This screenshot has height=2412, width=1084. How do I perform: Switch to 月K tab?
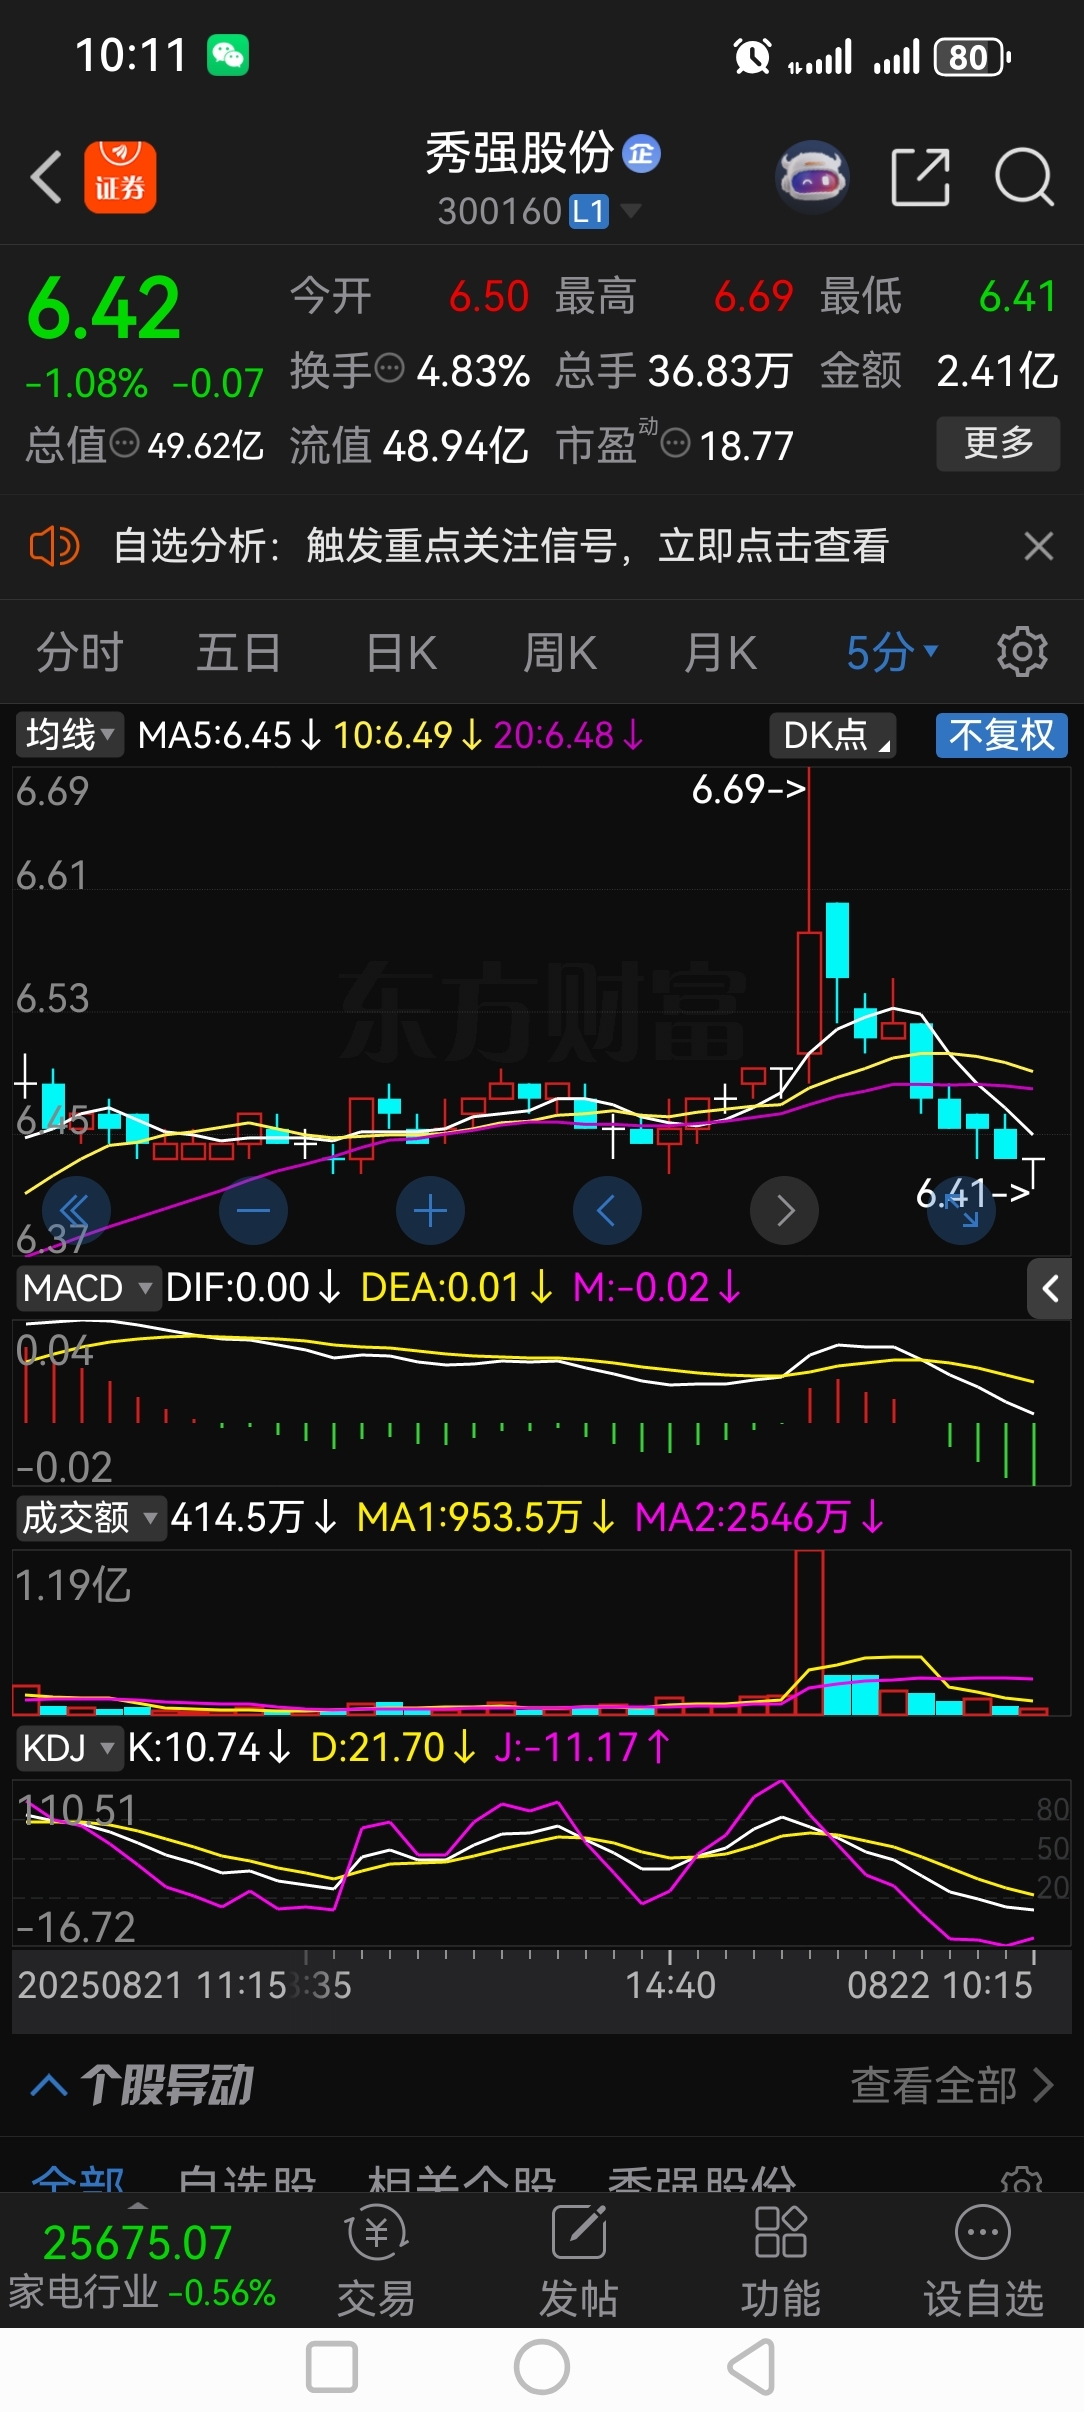point(720,652)
